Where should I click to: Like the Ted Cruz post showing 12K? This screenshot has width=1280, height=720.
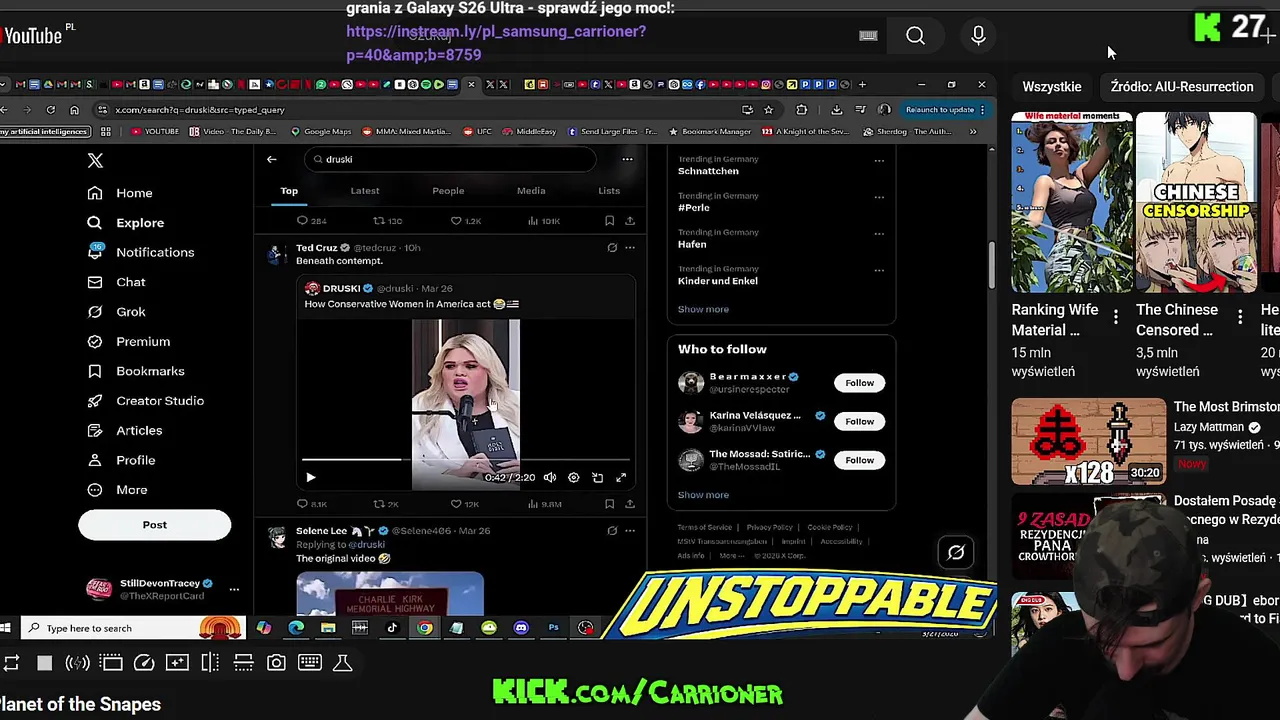click(x=456, y=504)
